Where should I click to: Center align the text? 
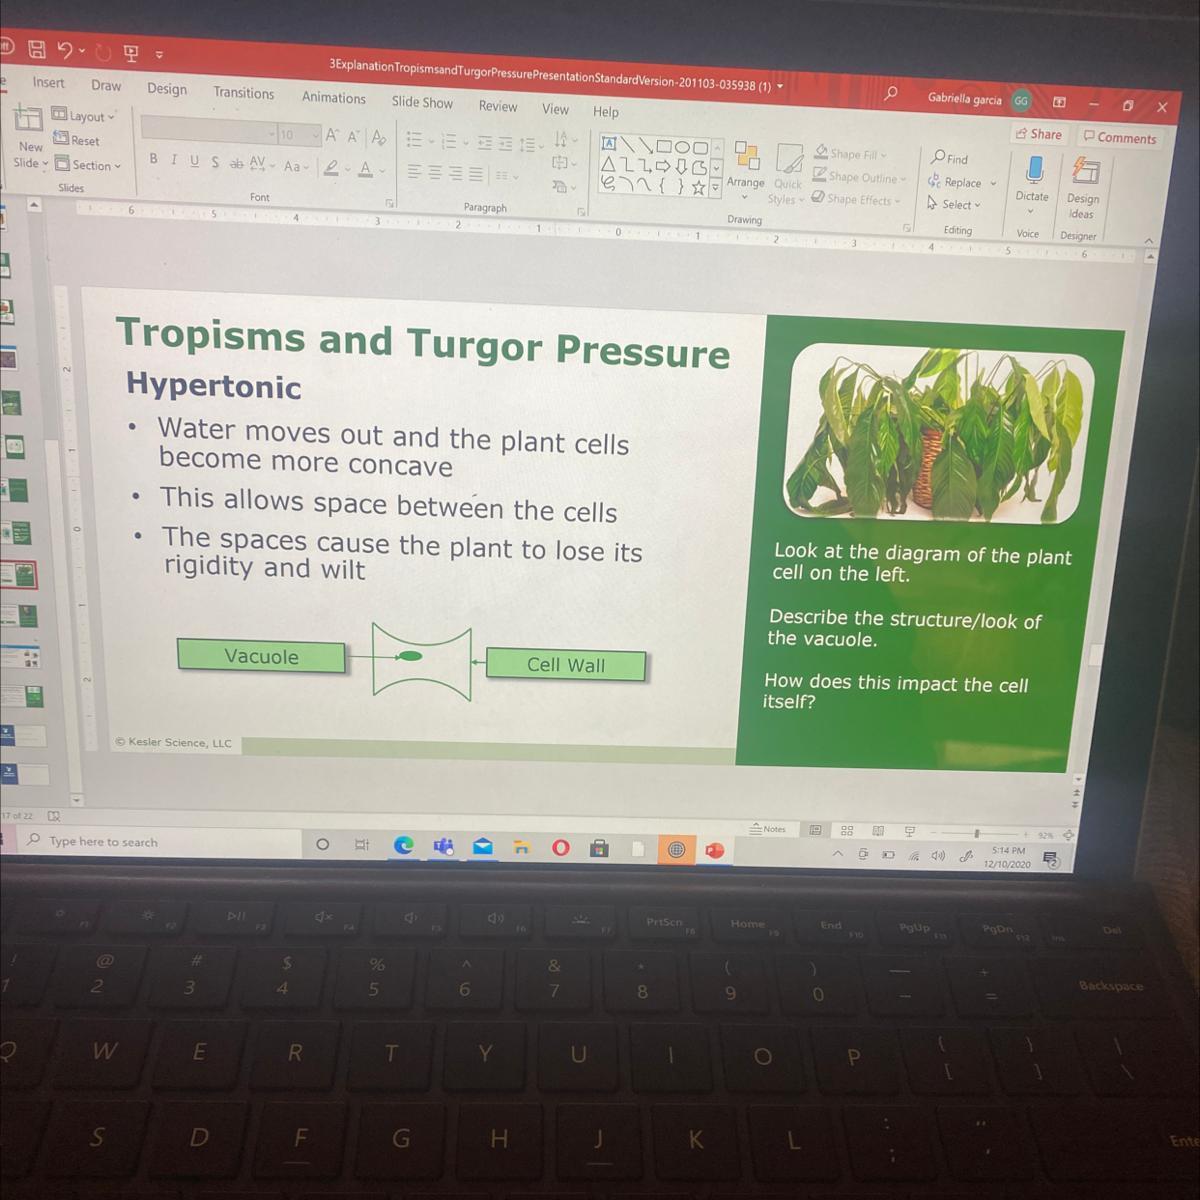tap(434, 173)
